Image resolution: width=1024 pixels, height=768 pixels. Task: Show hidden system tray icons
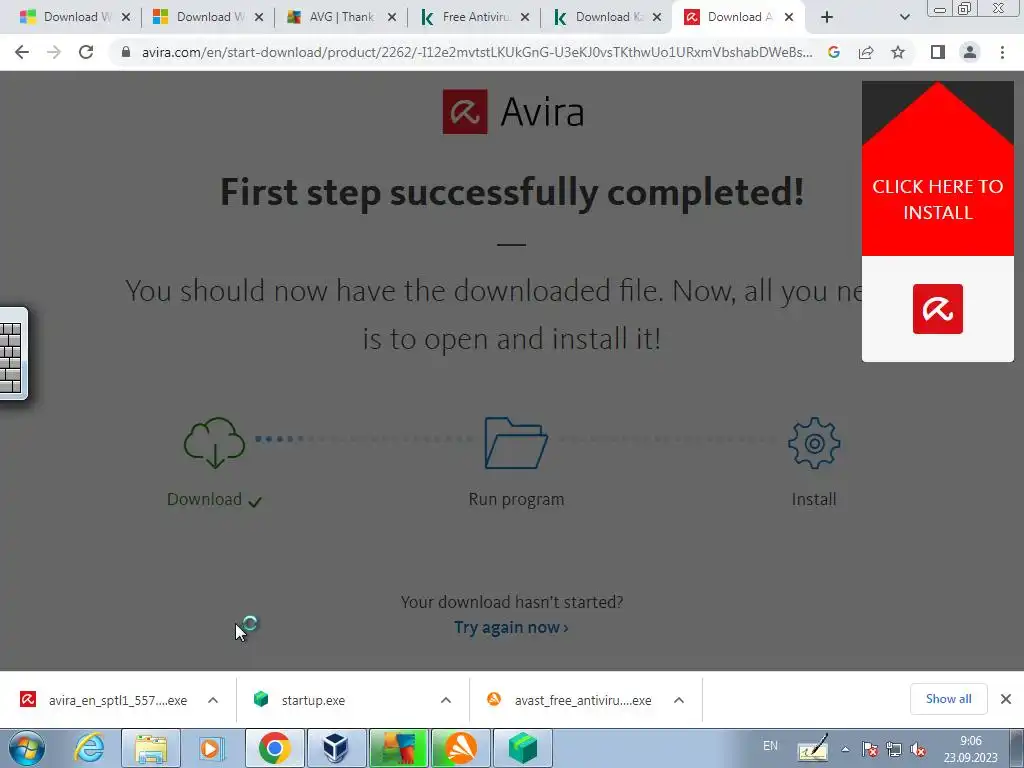(x=845, y=749)
